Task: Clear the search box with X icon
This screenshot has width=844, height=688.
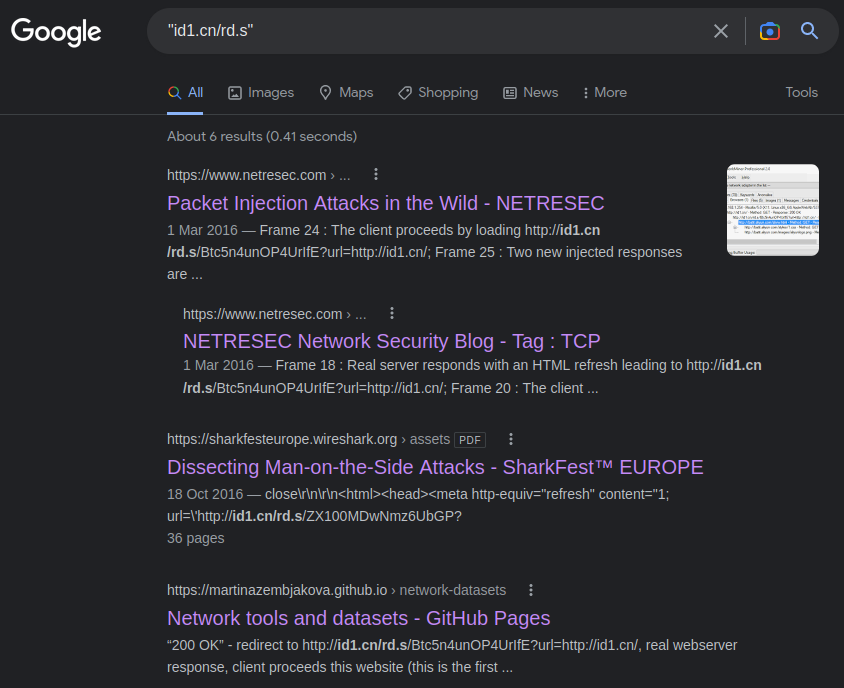Action: [721, 31]
